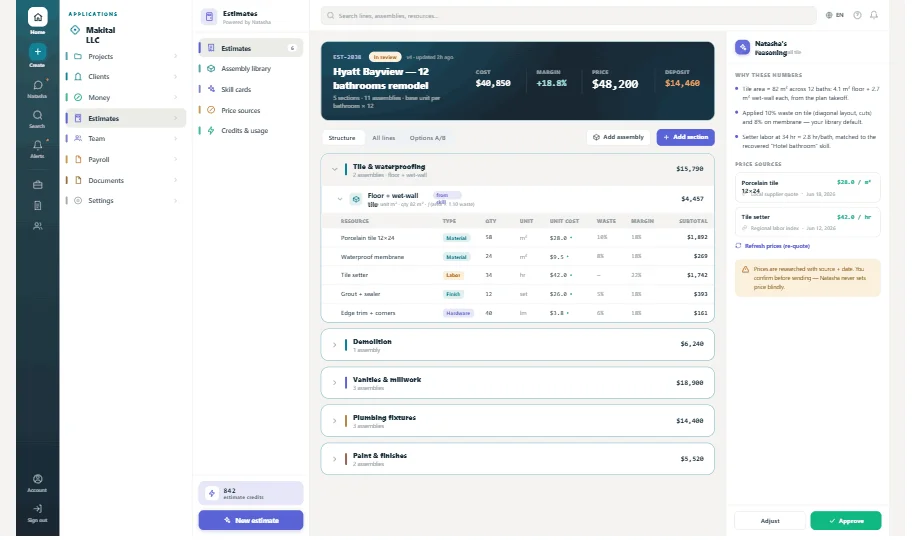Image resolution: width=924 pixels, height=540 pixels.
Task: Open Credits & usage
Action: 250,130
